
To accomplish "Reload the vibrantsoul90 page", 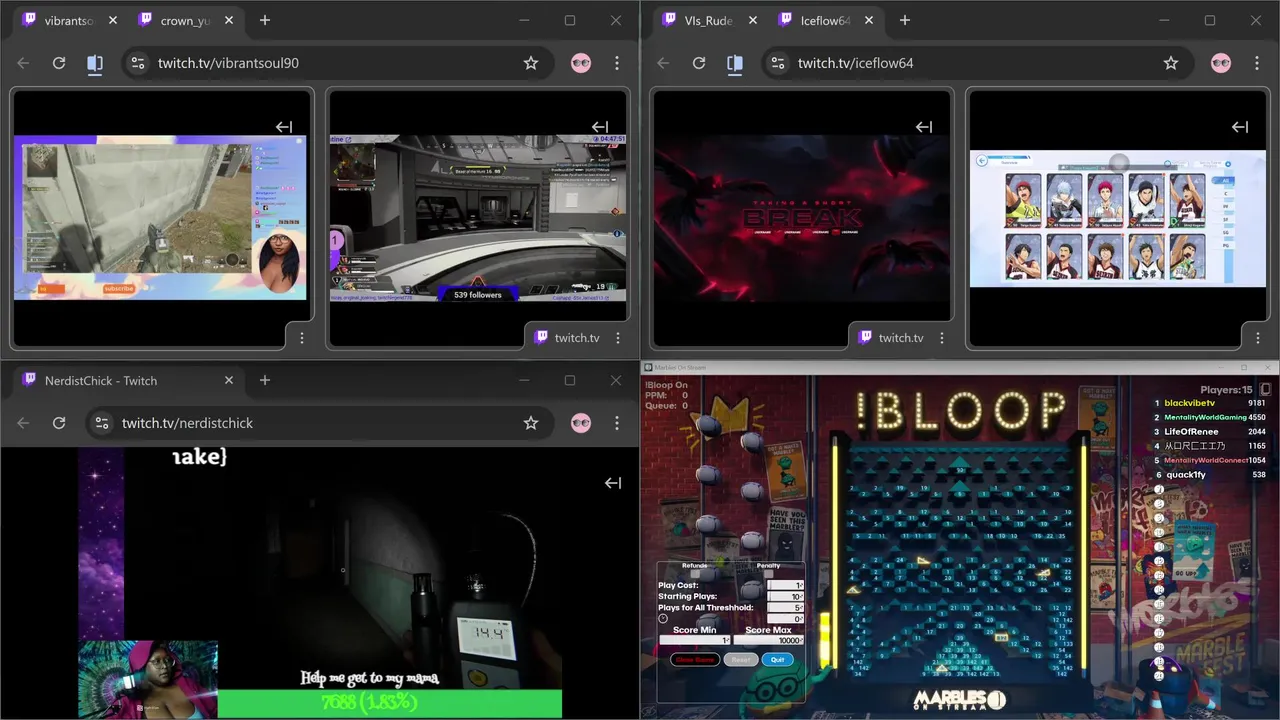I will tap(59, 63).
